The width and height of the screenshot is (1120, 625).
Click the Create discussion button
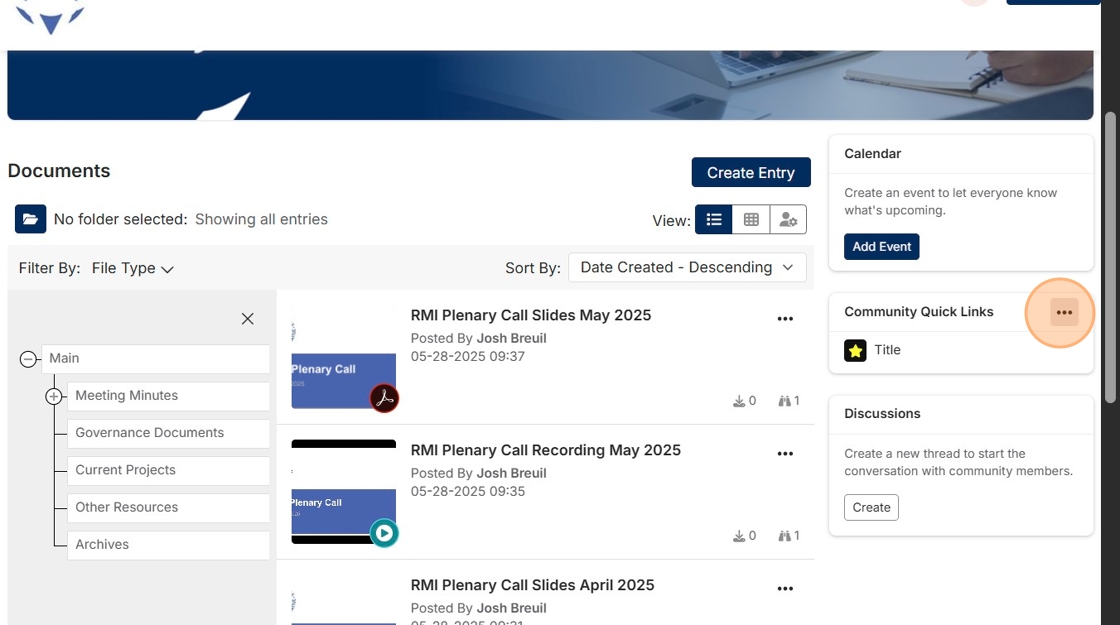[x=871, y=507]
